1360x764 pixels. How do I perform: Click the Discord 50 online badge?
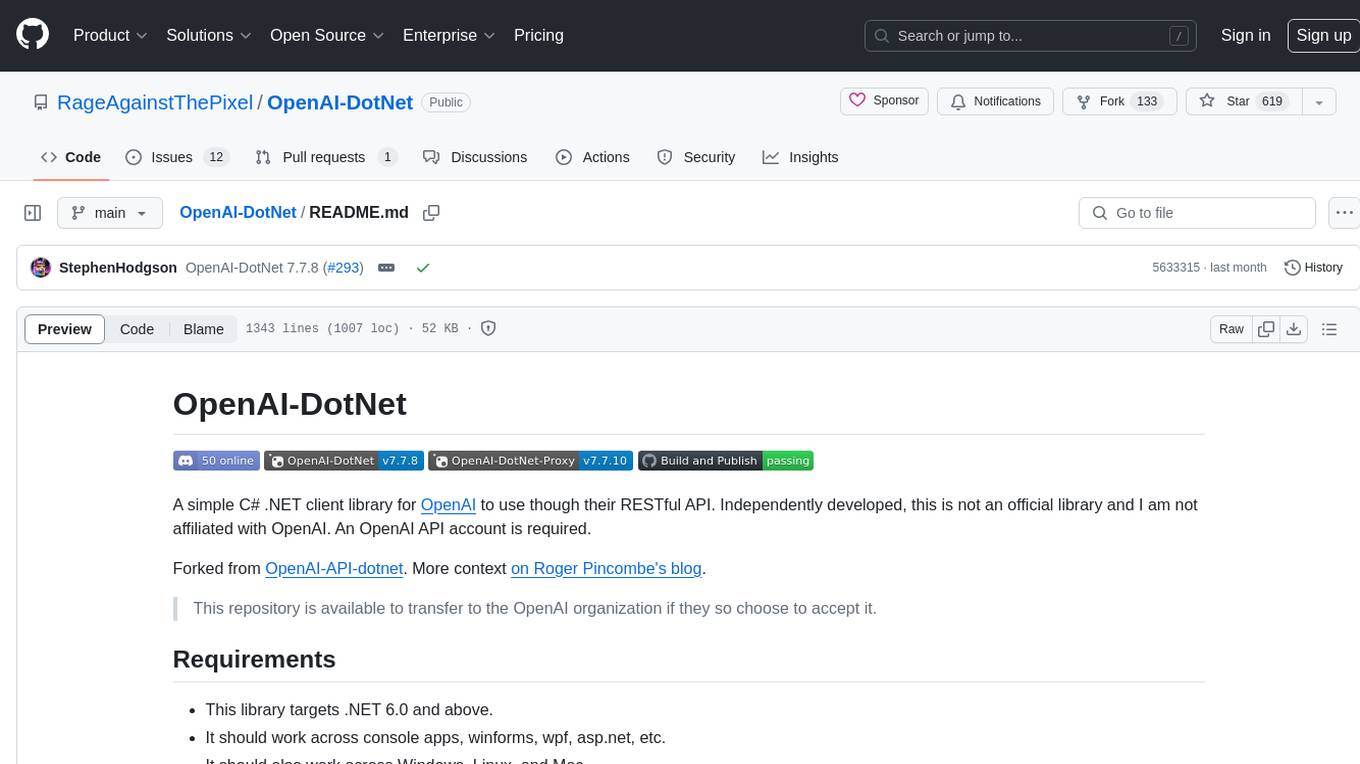216,461
